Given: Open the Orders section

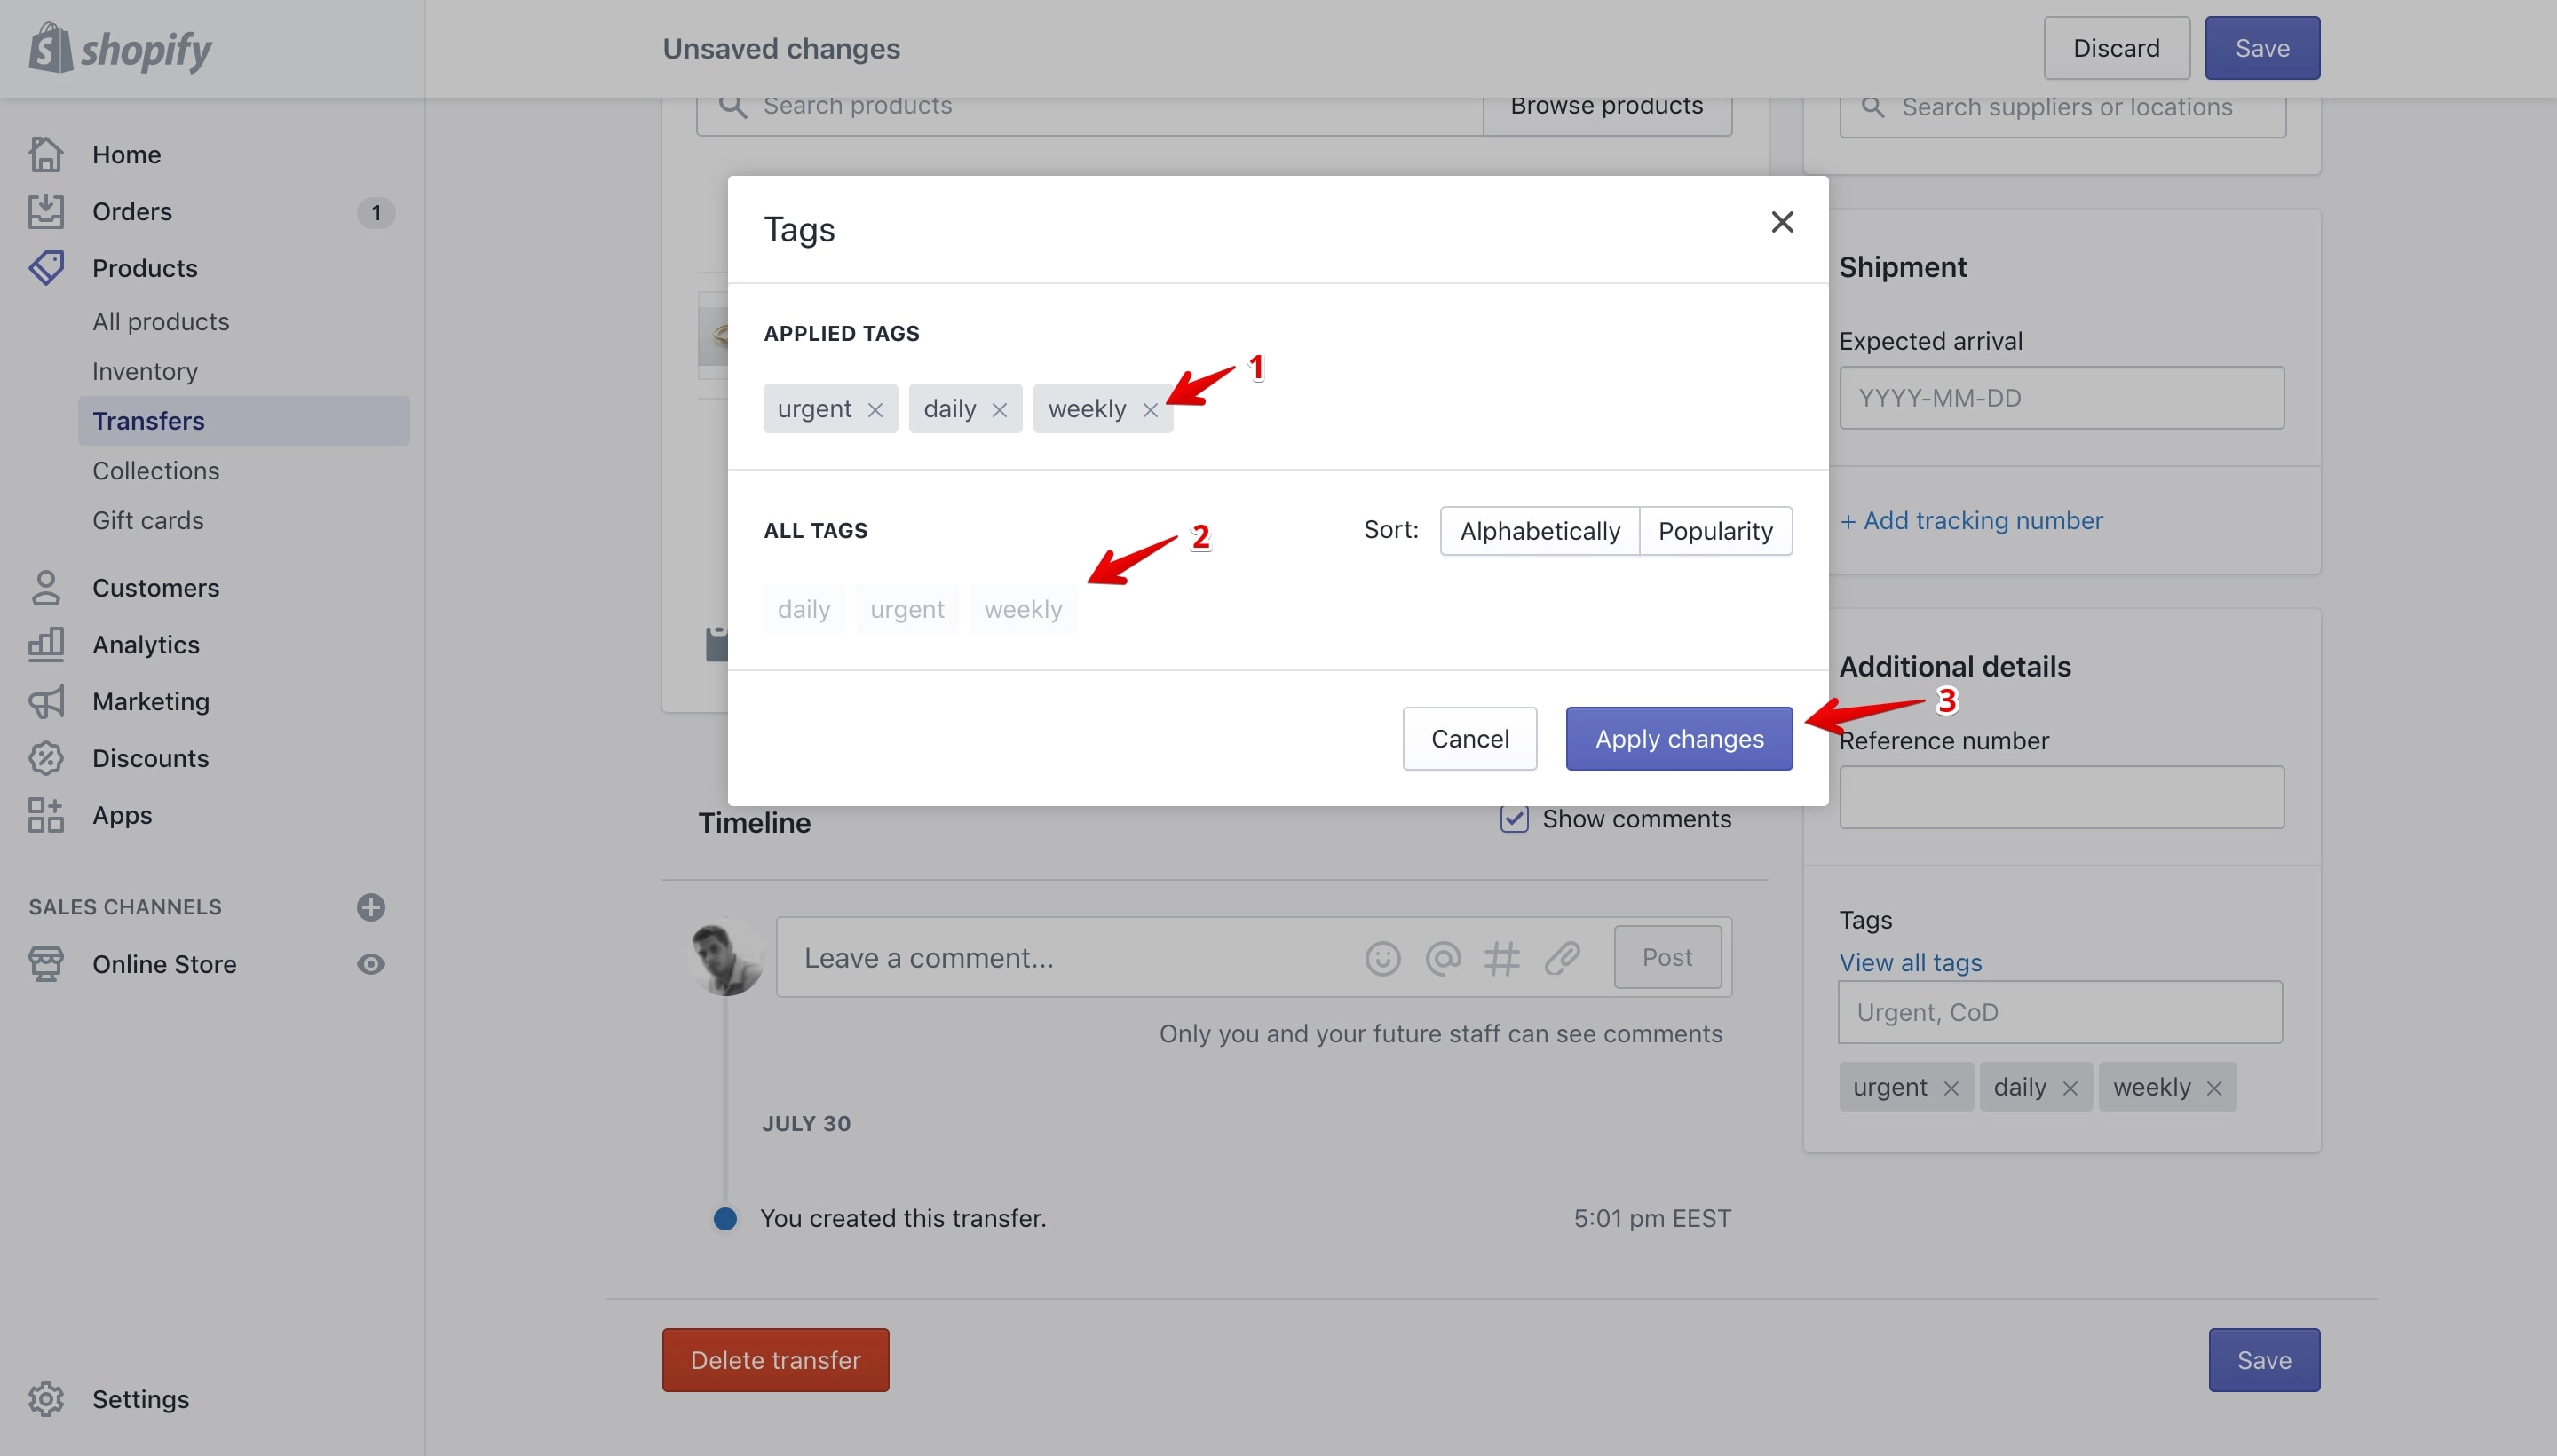Looking at the screenshot, I should (132, 211).
